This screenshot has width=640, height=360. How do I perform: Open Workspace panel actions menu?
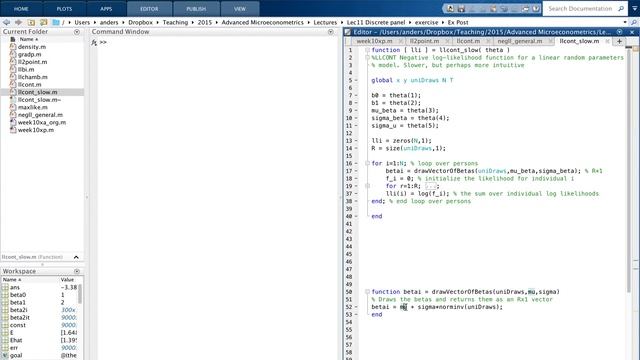[77, 271]
